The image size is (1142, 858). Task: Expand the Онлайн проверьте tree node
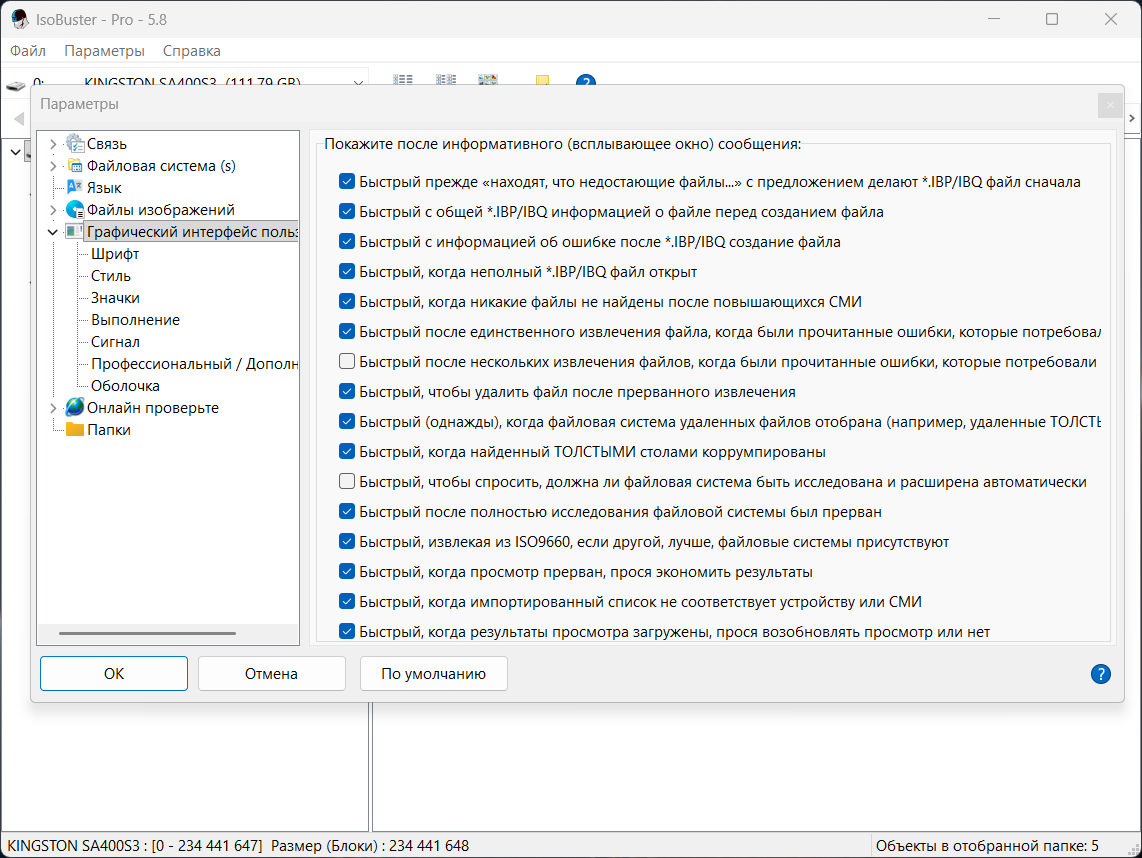point(53,408)
